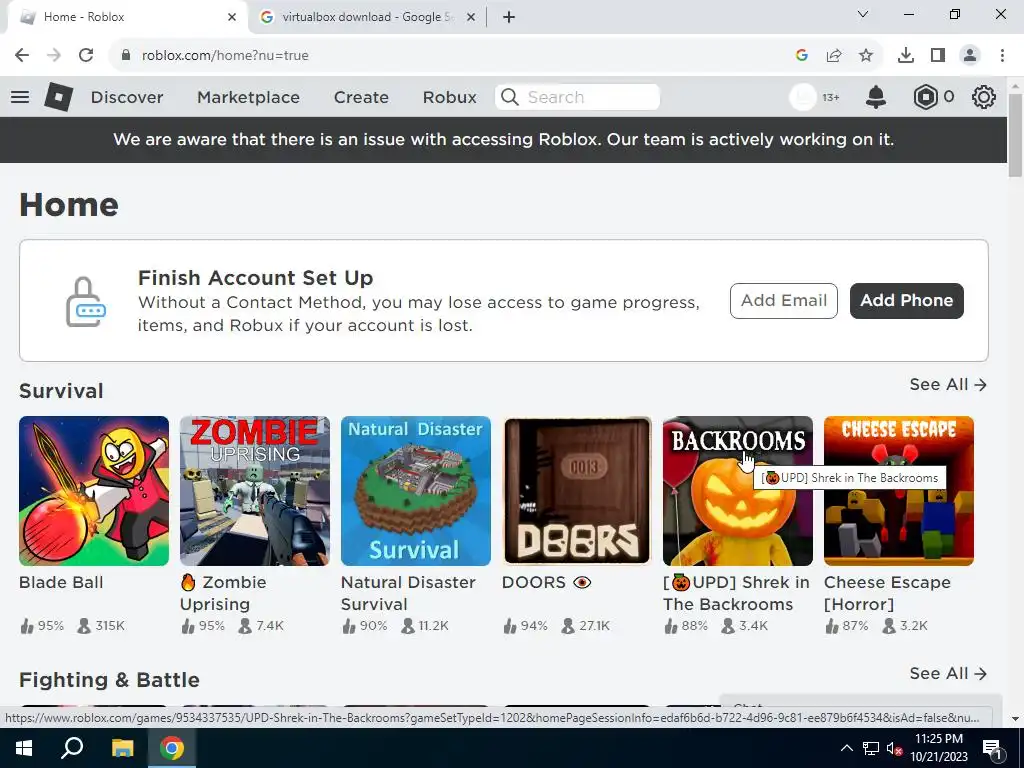Viewport: 1024px width, 768px height.
Task: Open the Windows Start menu
Action: click(x=24, y=748)
